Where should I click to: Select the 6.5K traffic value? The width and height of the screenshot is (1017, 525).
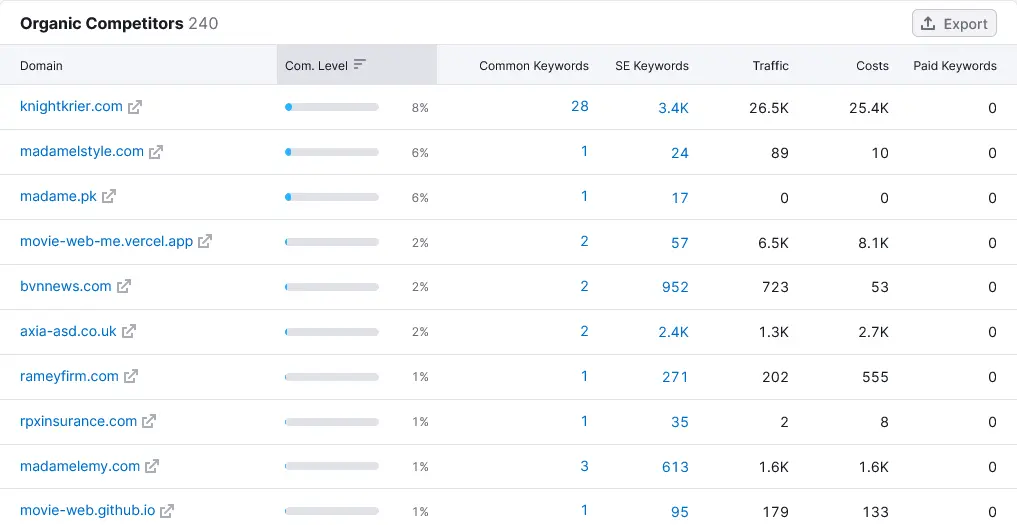point(773,243)
